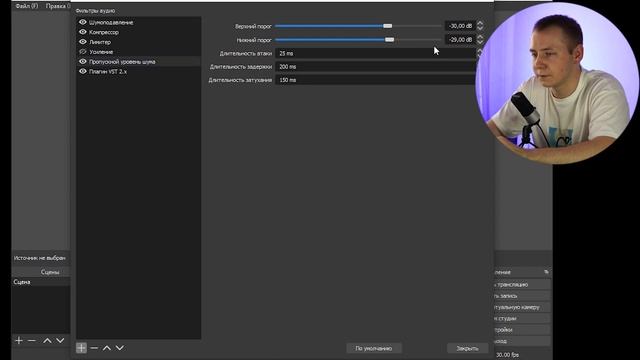Toggle visibility of Плагин VST 2.x filter
This screenshot has width=640, height=360.
point(82,71)
